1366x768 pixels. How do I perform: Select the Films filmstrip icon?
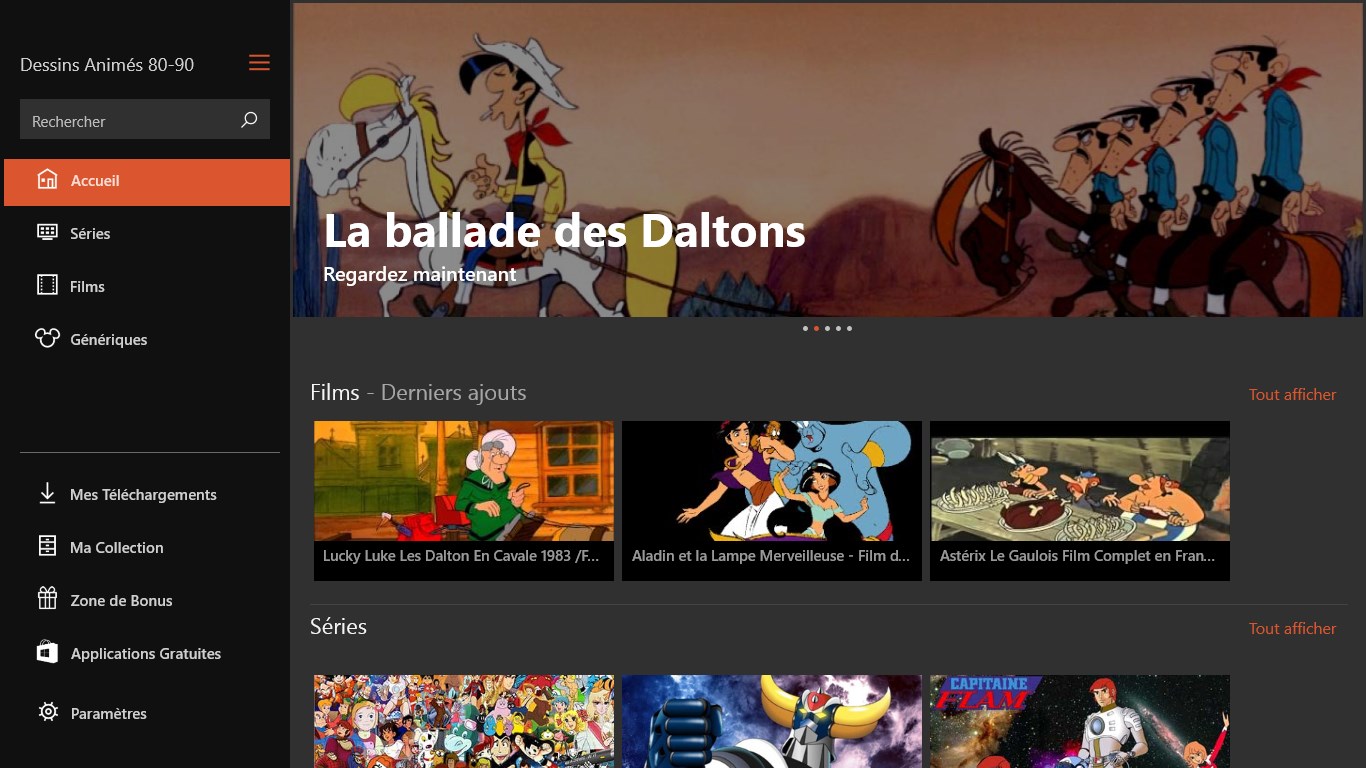pyautogui.click(x=47, y=285)
